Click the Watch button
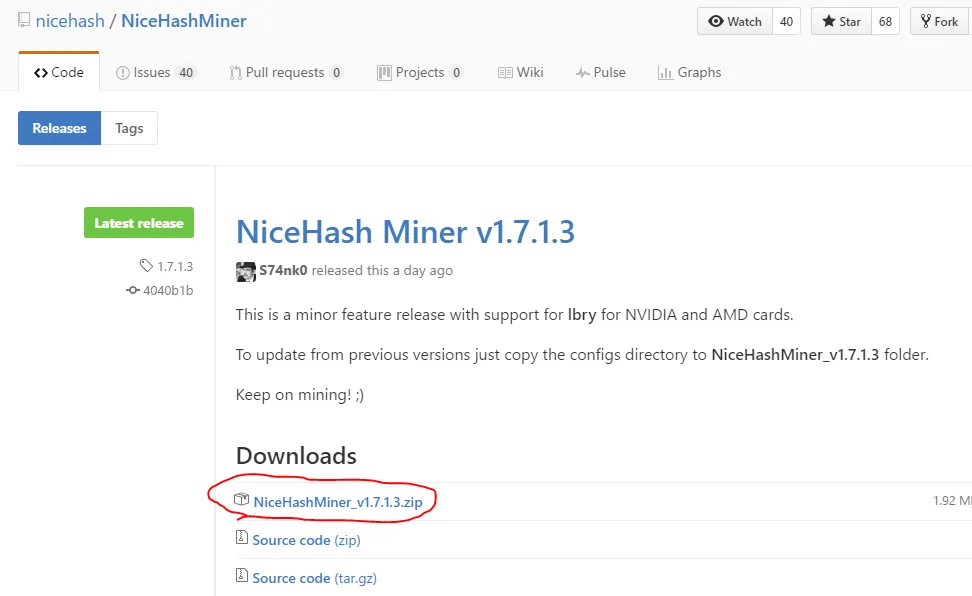This screenshot has height=596, width=972. 735,22
